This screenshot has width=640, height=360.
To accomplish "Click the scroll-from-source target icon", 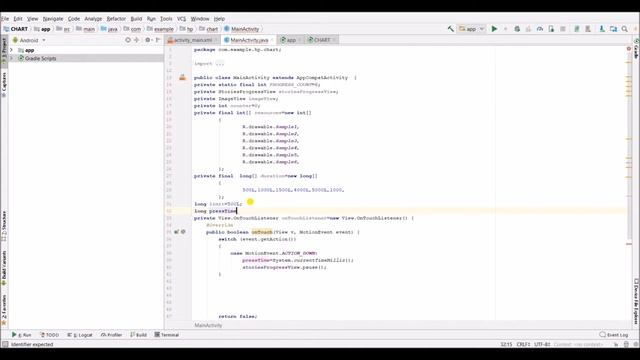I will tap(128, 40).
